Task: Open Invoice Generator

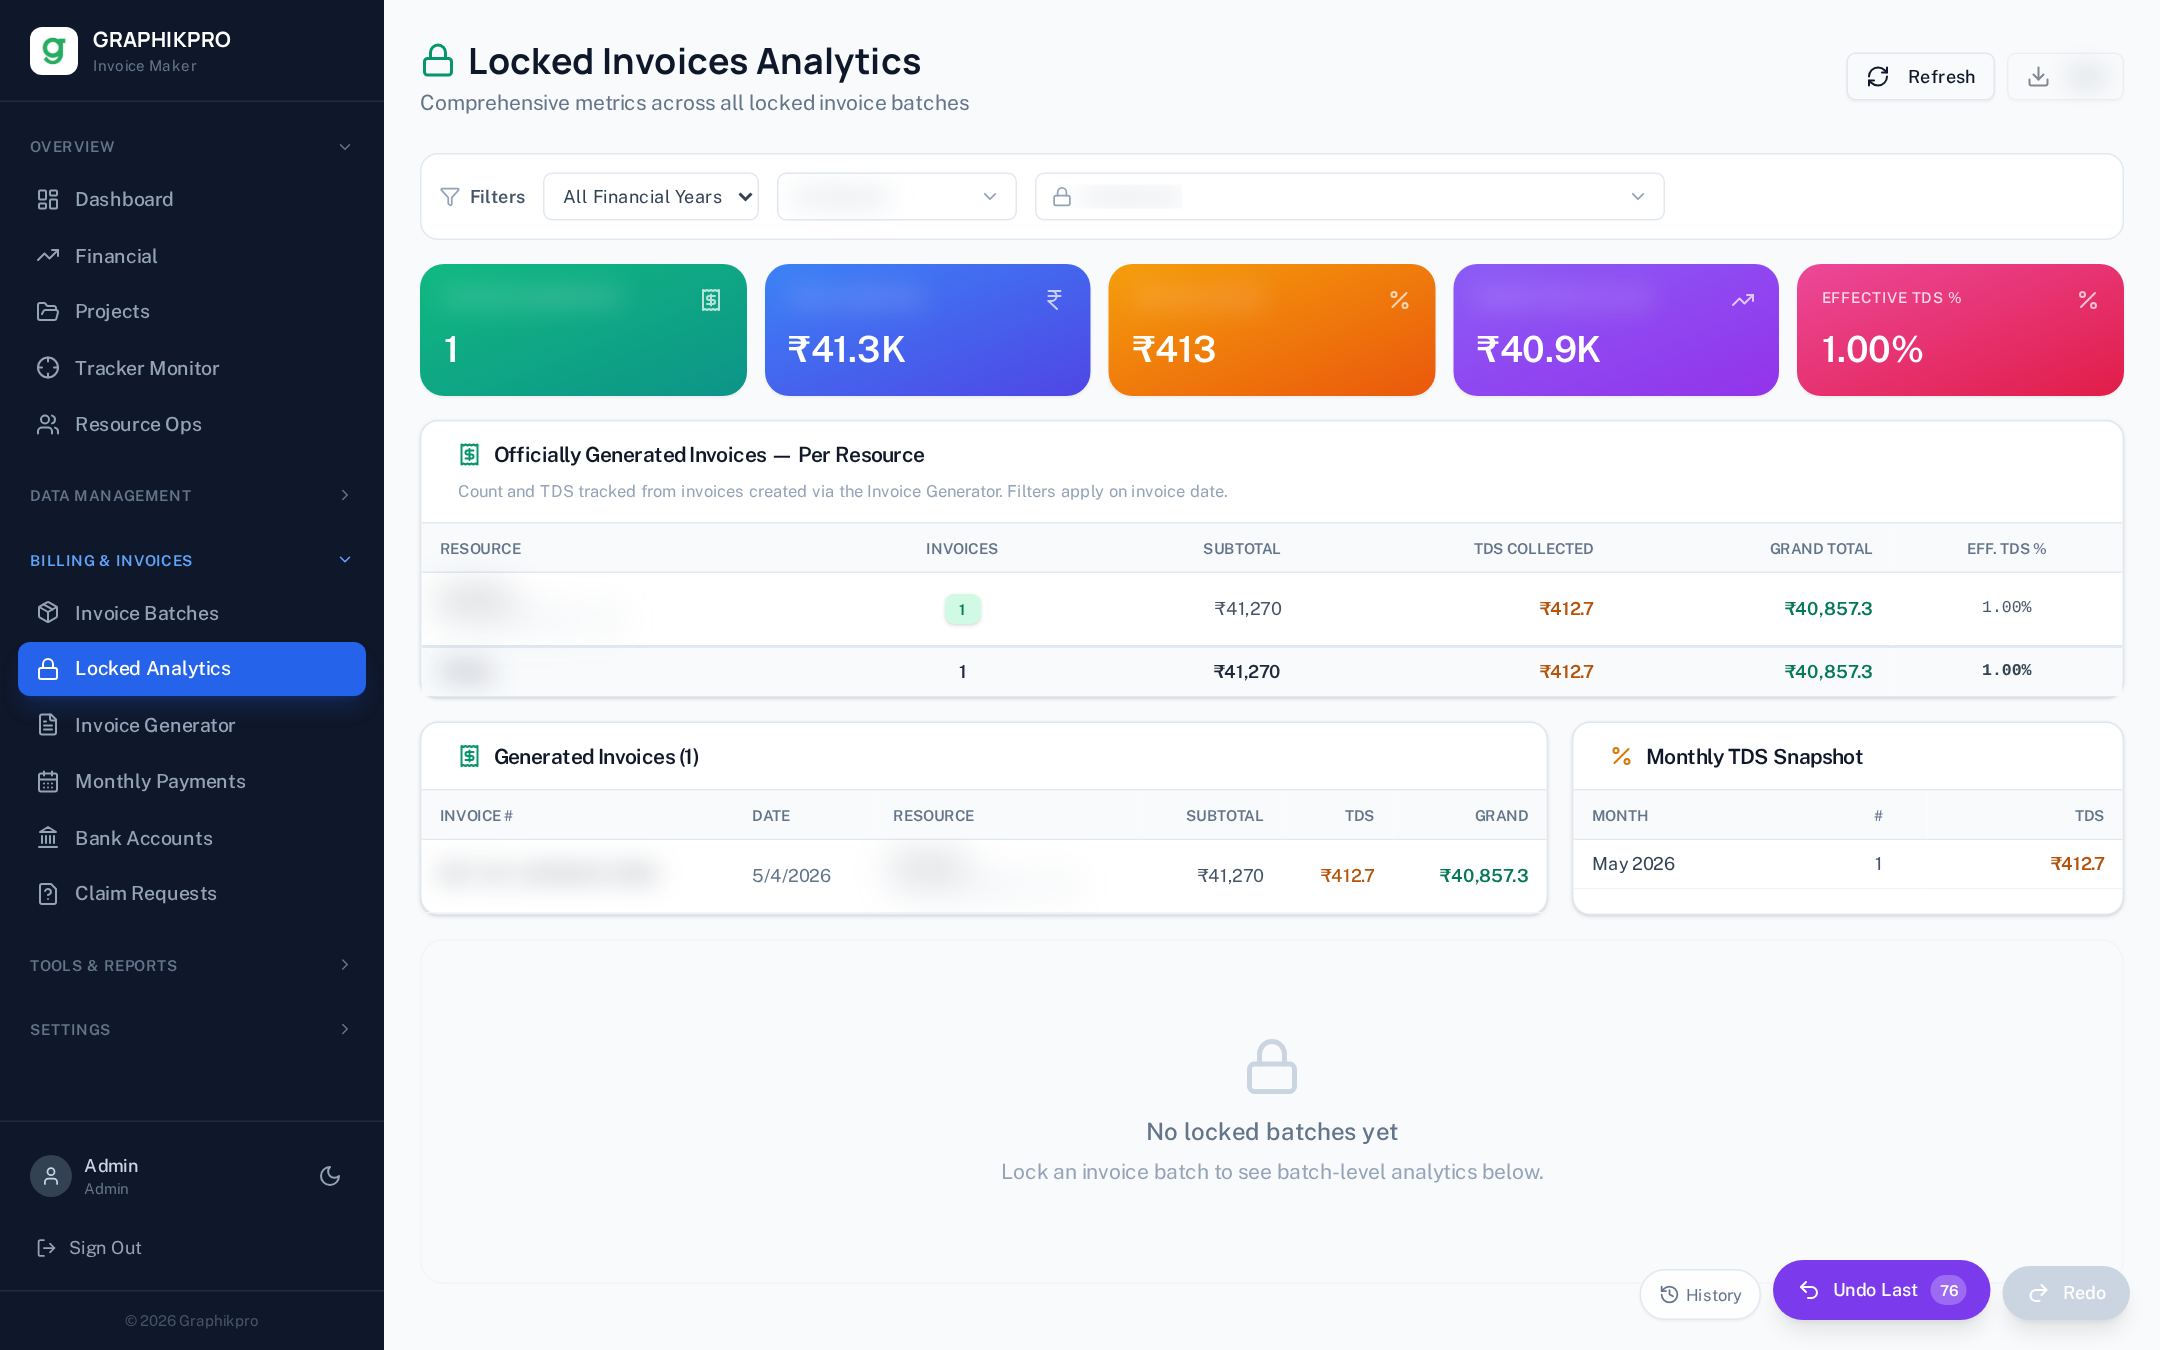Action: [x=192, y=725]
